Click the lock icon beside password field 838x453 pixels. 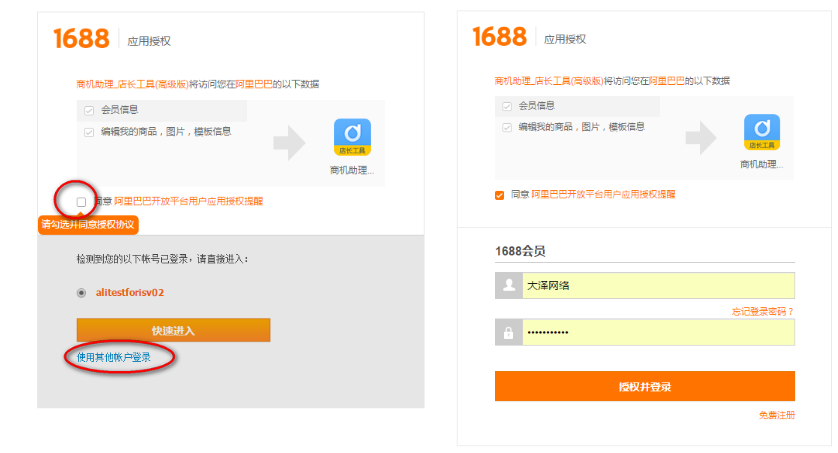pos(509,332)
